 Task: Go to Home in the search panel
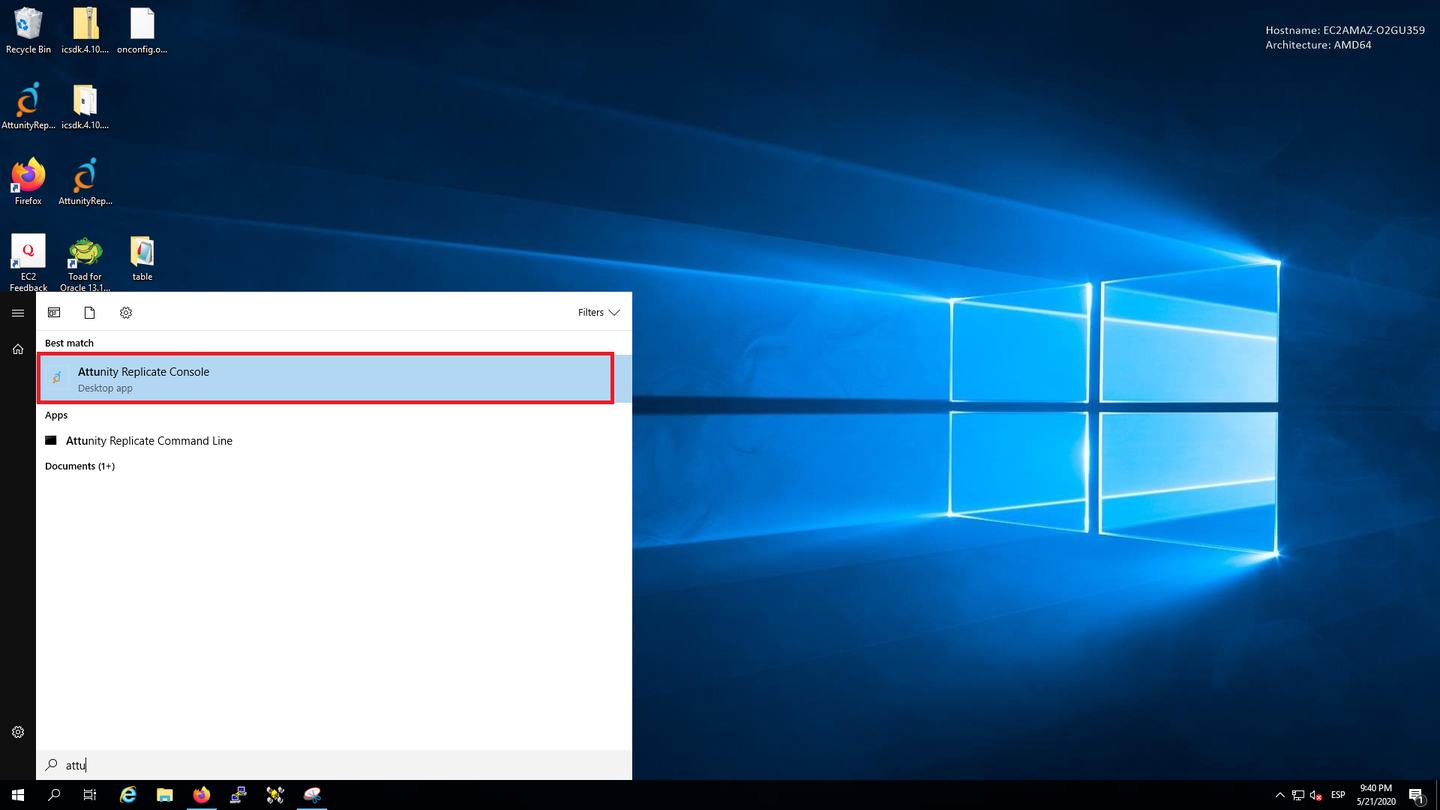click(x=18, y=349)
